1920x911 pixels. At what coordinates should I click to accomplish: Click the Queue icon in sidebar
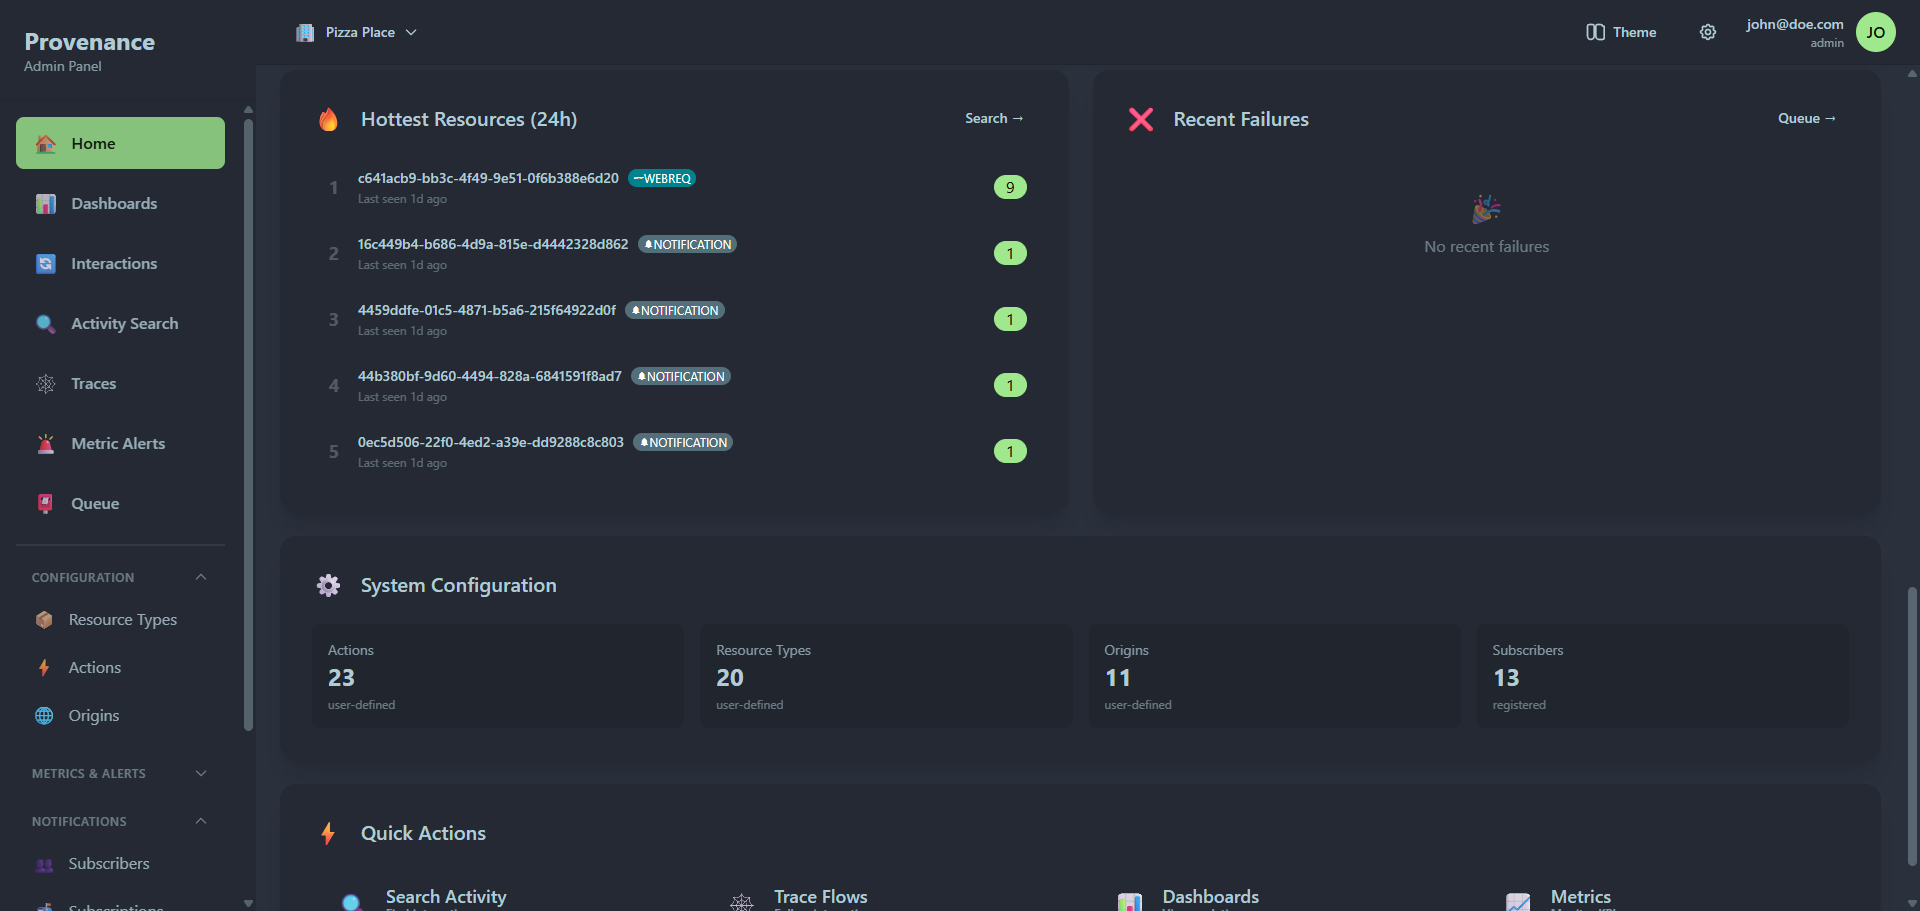[x=46, y=504]
